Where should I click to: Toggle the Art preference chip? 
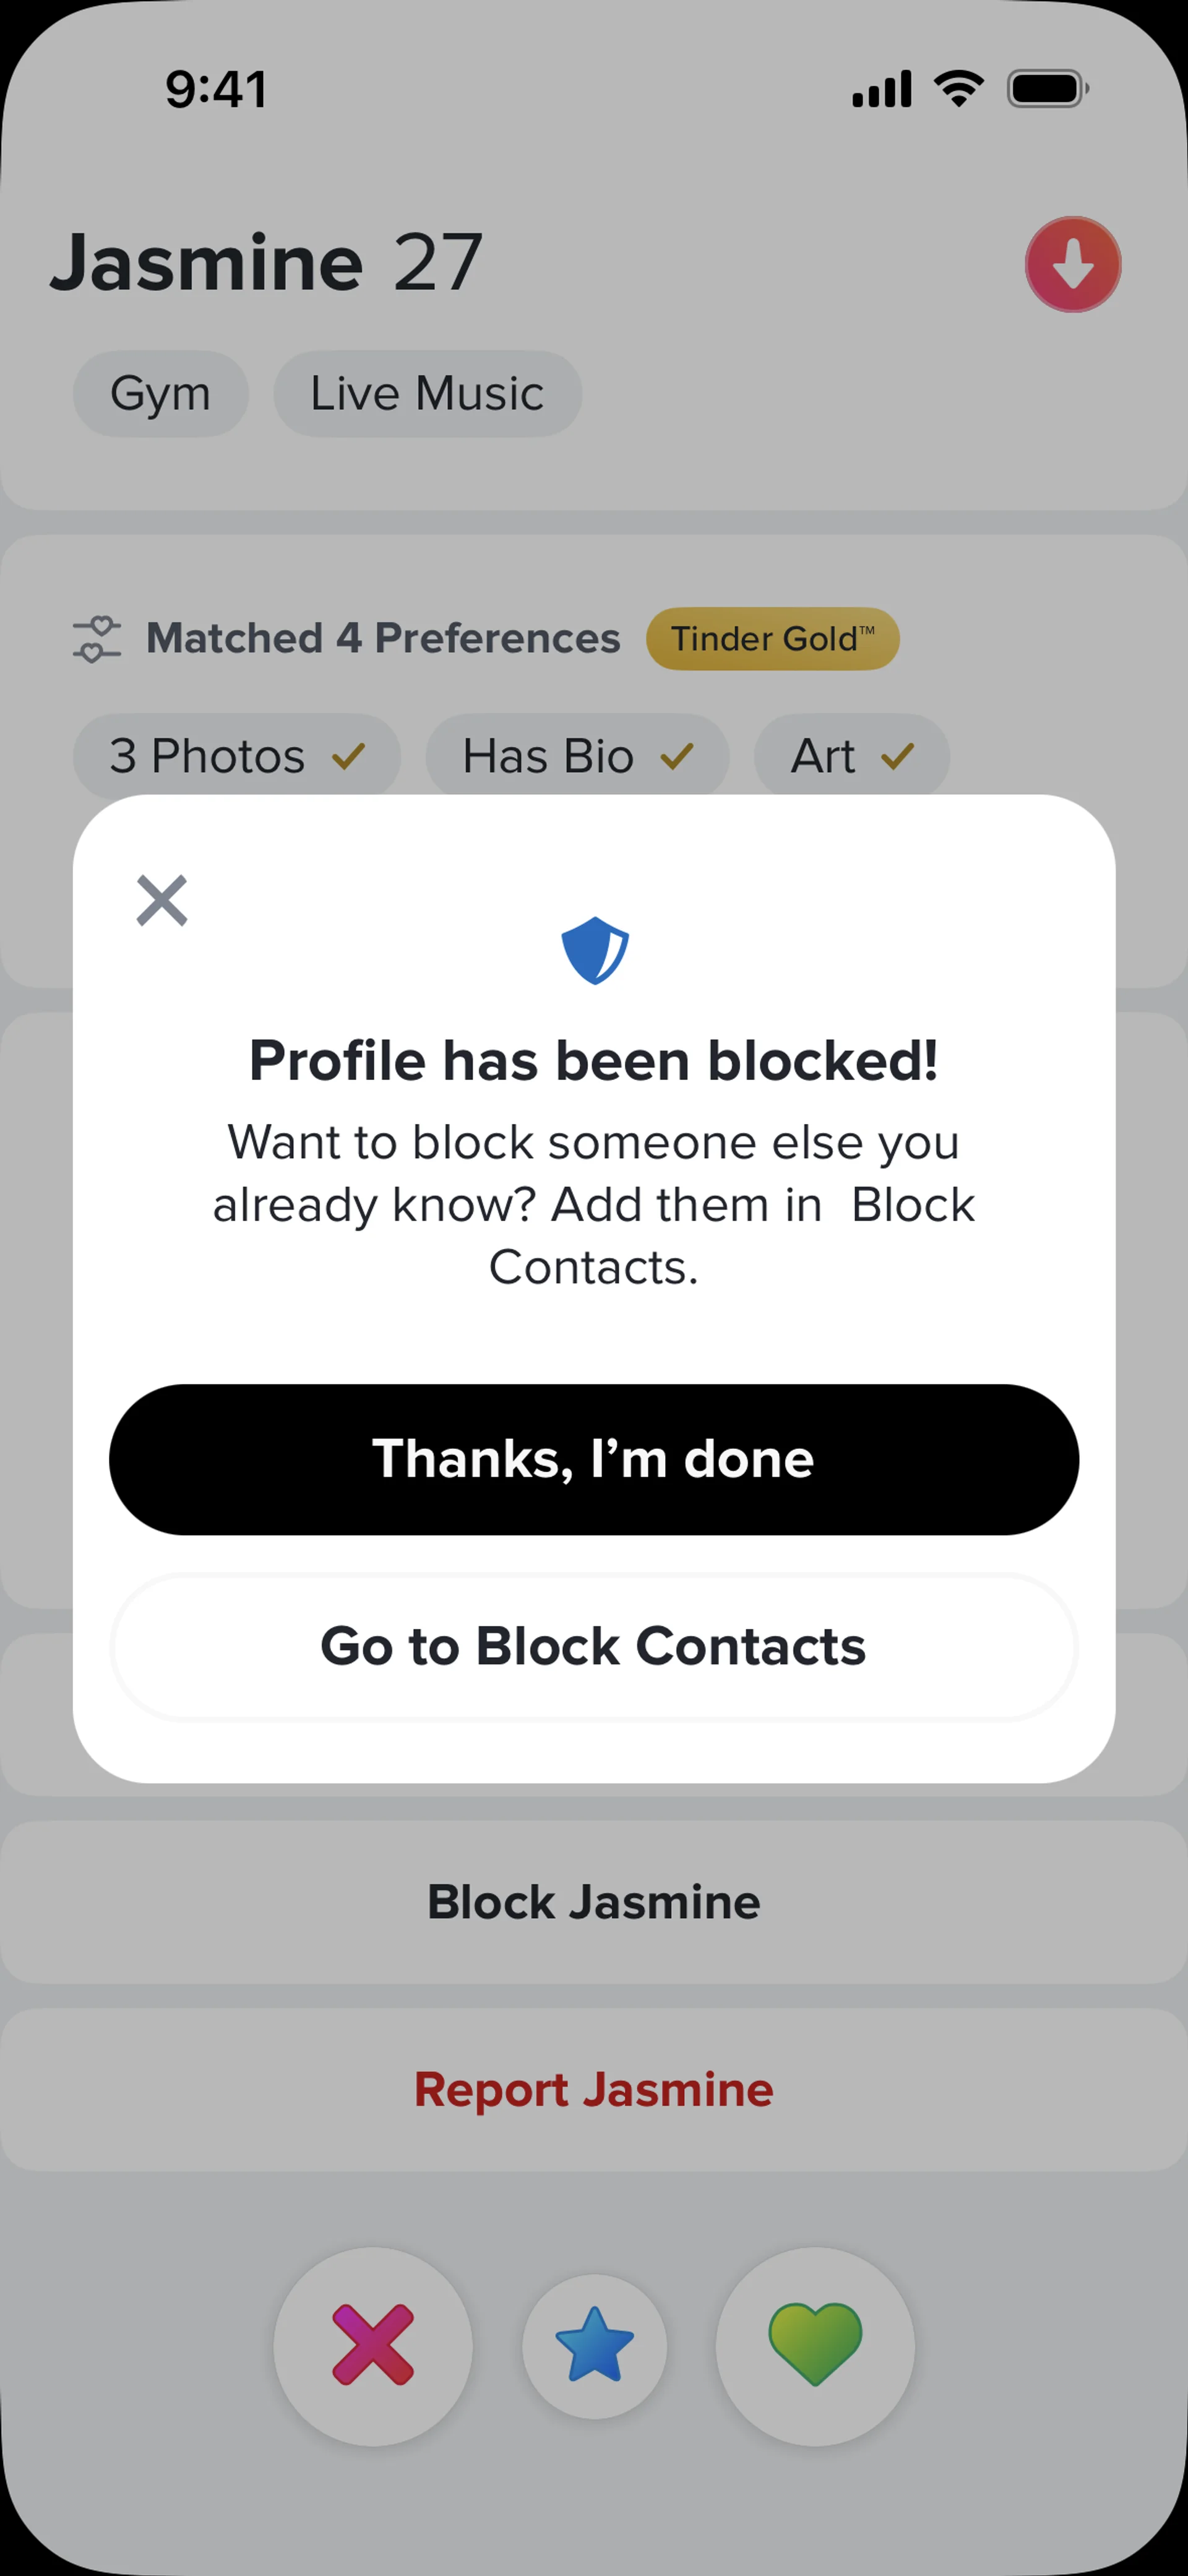click(851, 756)
